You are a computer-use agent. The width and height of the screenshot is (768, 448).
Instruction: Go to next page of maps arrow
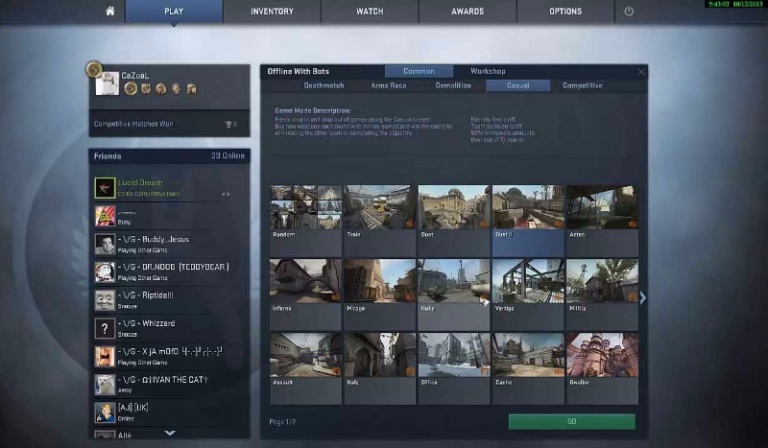pyautogui.click(x=643, y=298)
